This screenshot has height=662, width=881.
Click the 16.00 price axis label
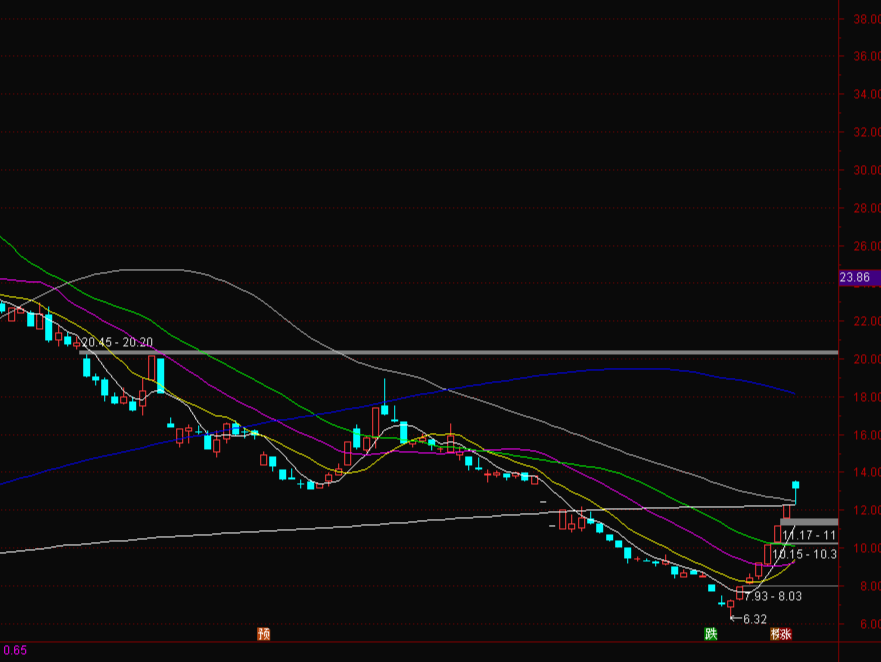pos(867,435)
